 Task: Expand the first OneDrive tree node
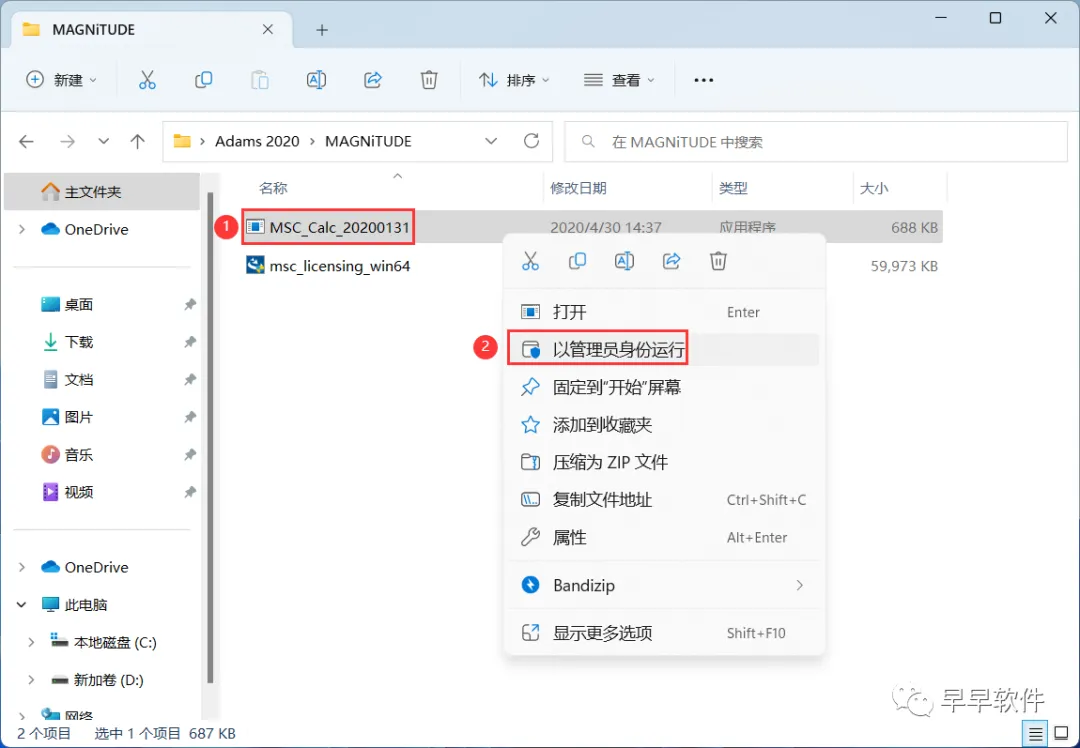pyautogui.click(x=22, y=229)
